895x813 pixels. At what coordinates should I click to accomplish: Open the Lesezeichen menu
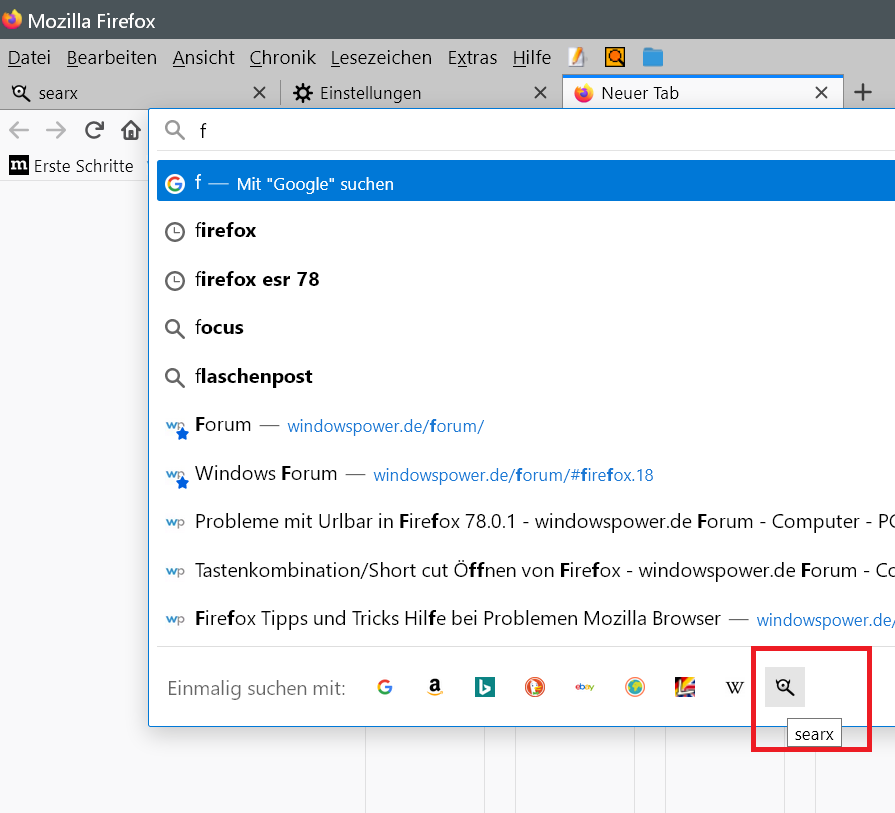(x=381, y=58)
